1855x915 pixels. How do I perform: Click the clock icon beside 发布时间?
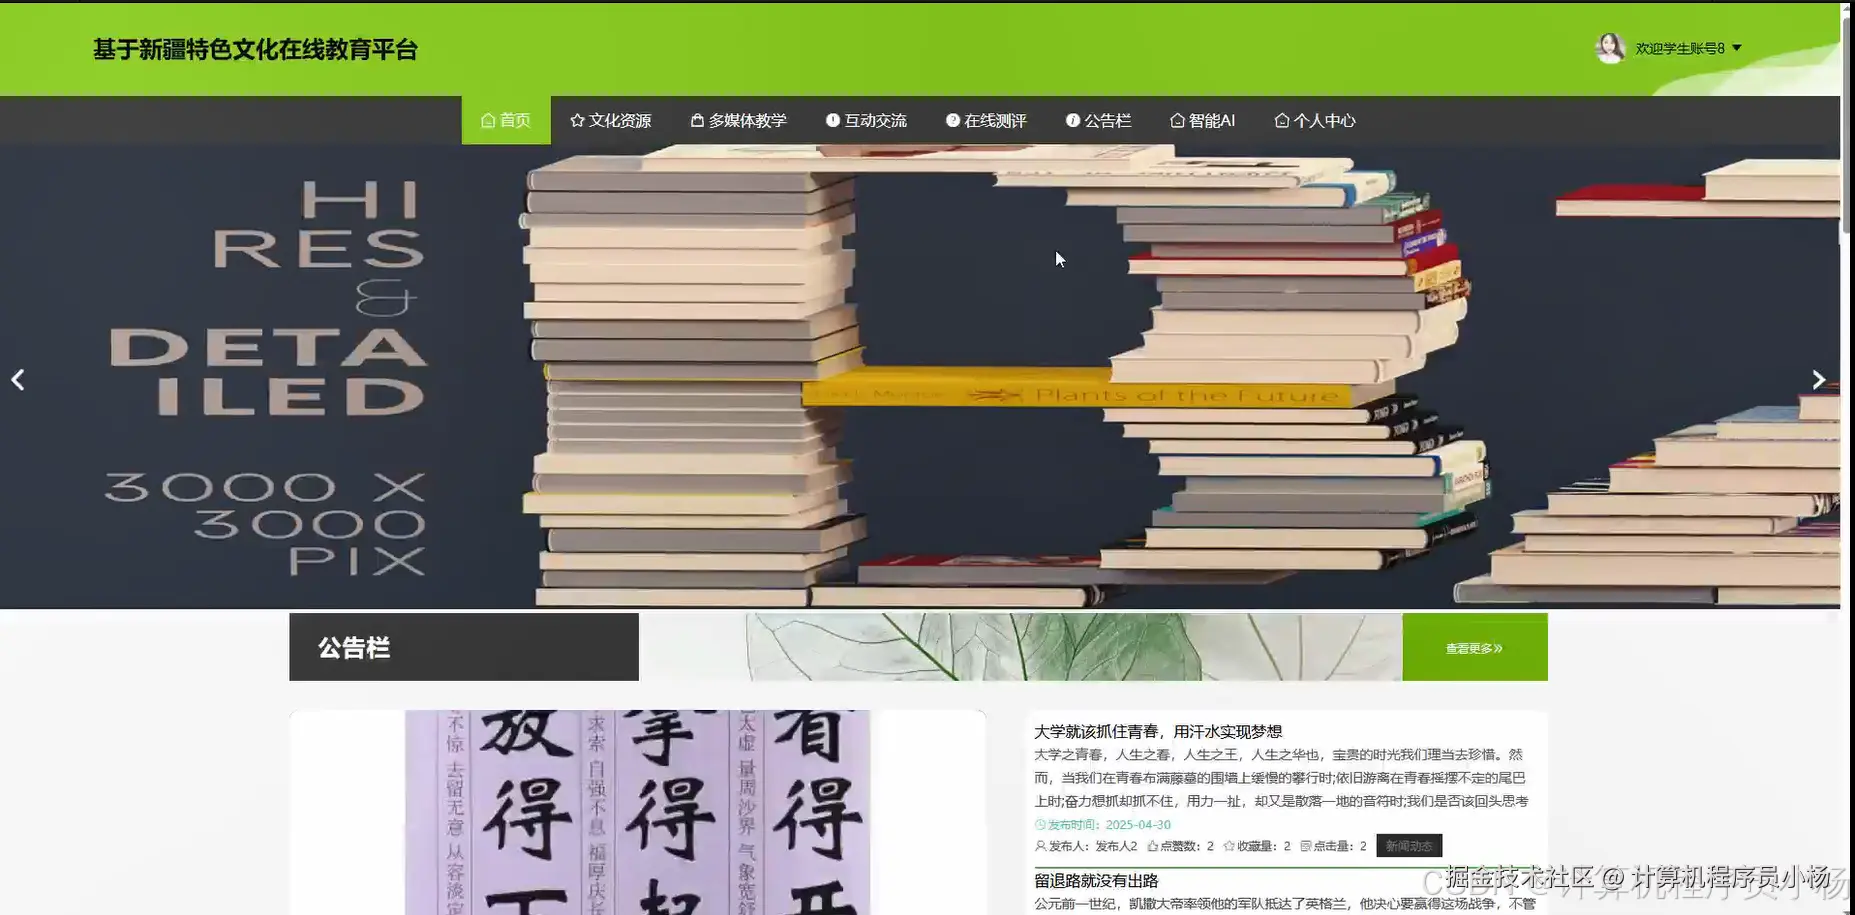1040,824
